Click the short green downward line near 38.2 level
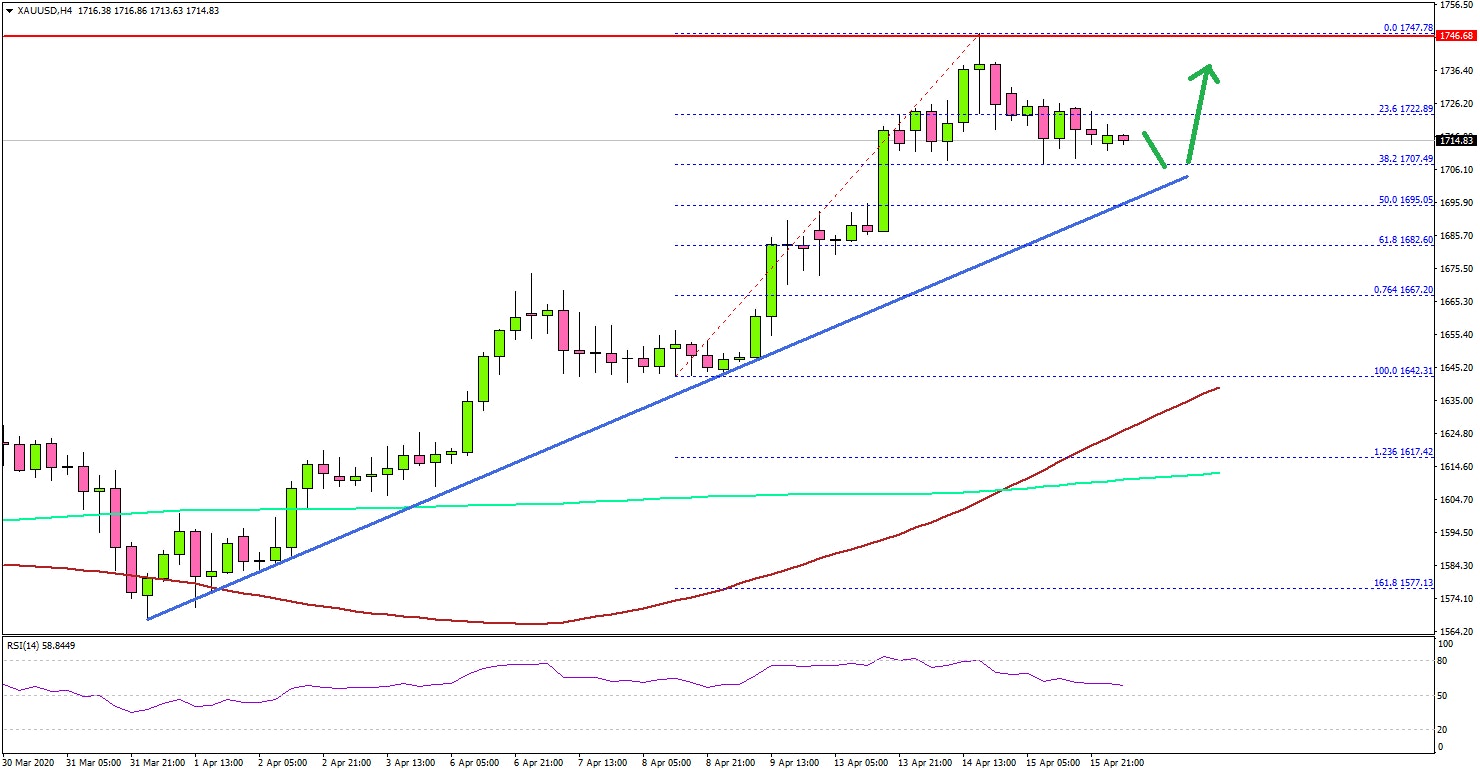Viewport: 1480px width, 774px height. (x=1155, y=150)
